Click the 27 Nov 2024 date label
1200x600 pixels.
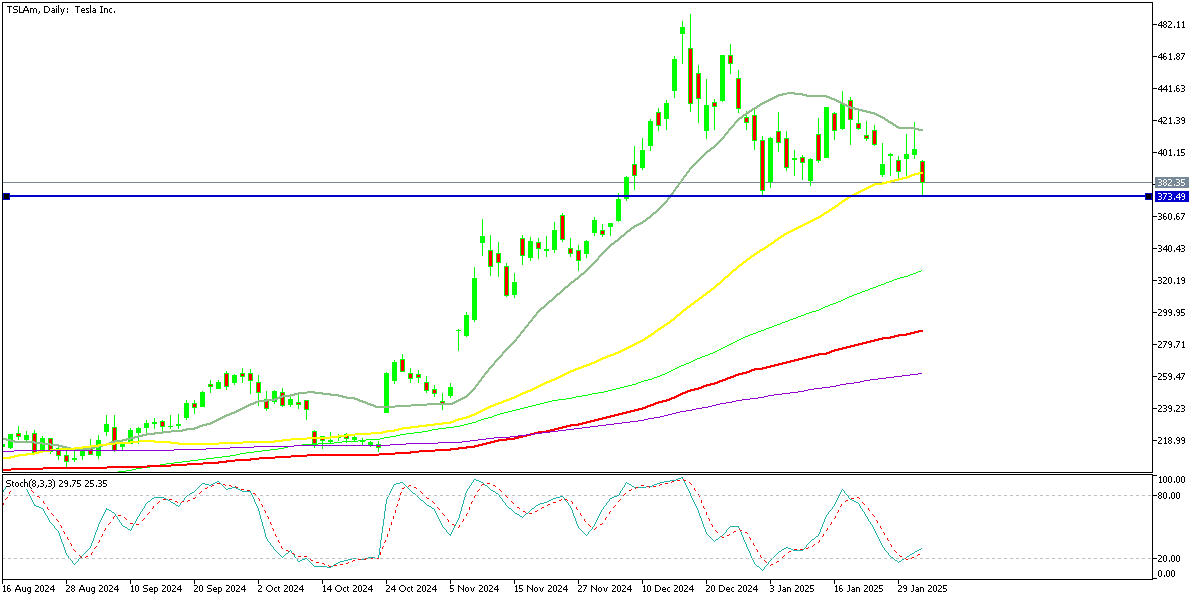click(x=603, y=589)
